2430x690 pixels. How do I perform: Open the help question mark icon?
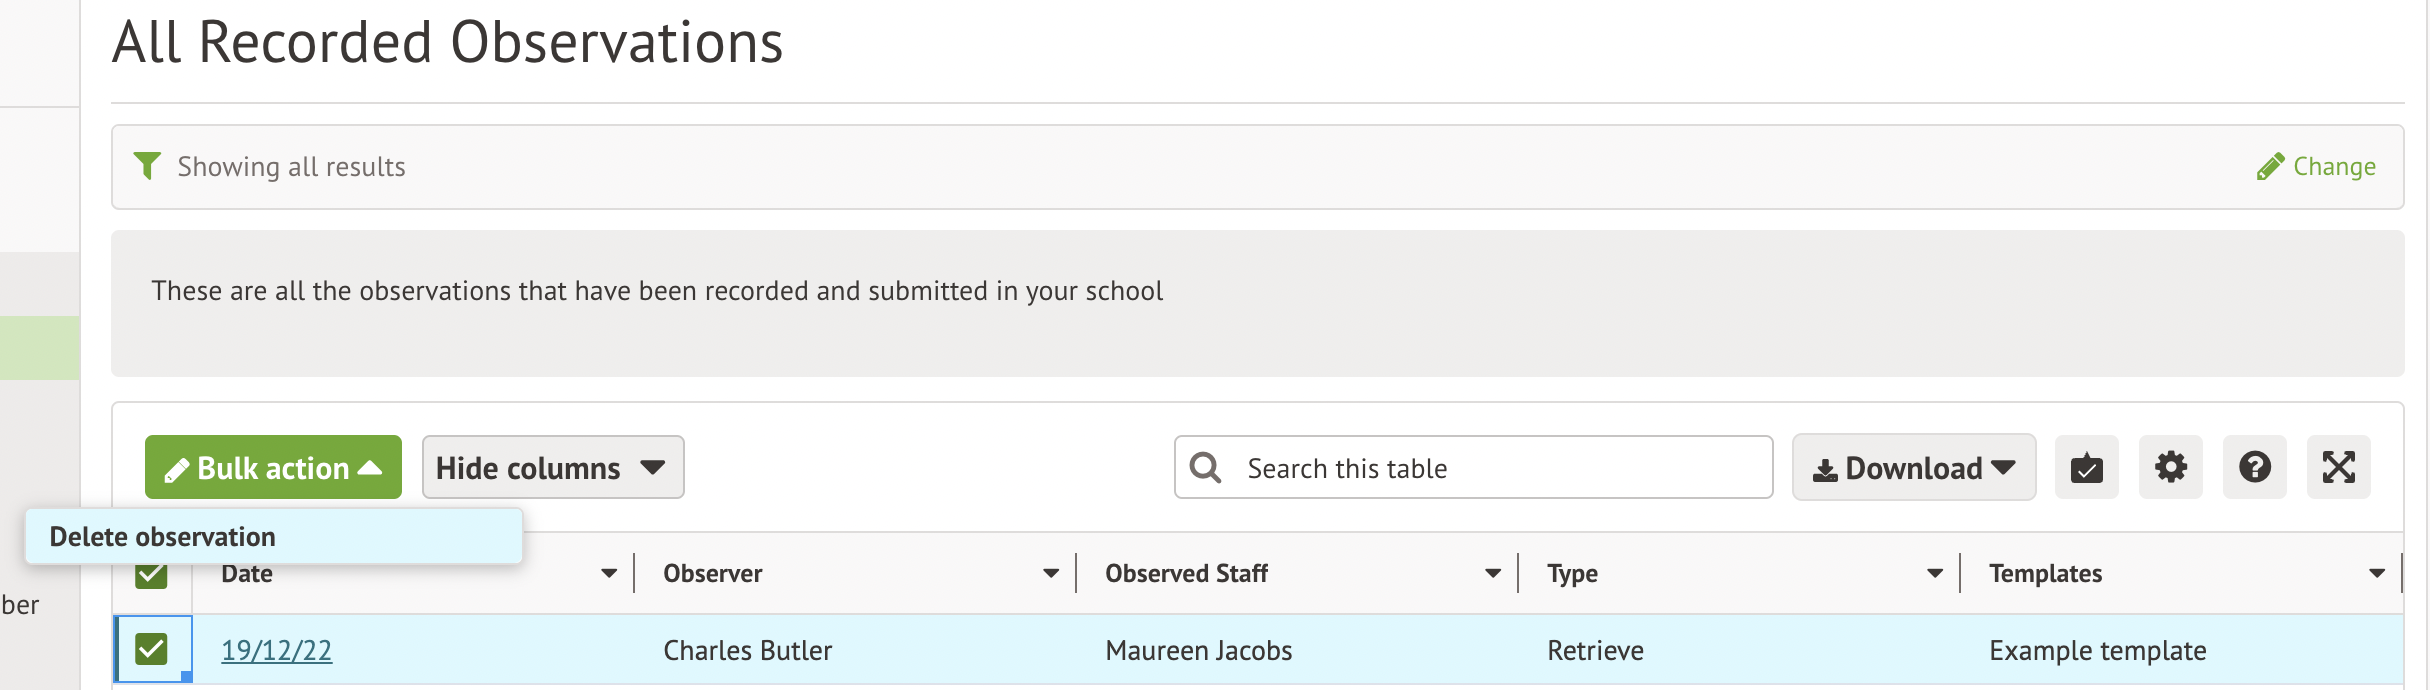pyautogui.click(x=2254, y=467)
